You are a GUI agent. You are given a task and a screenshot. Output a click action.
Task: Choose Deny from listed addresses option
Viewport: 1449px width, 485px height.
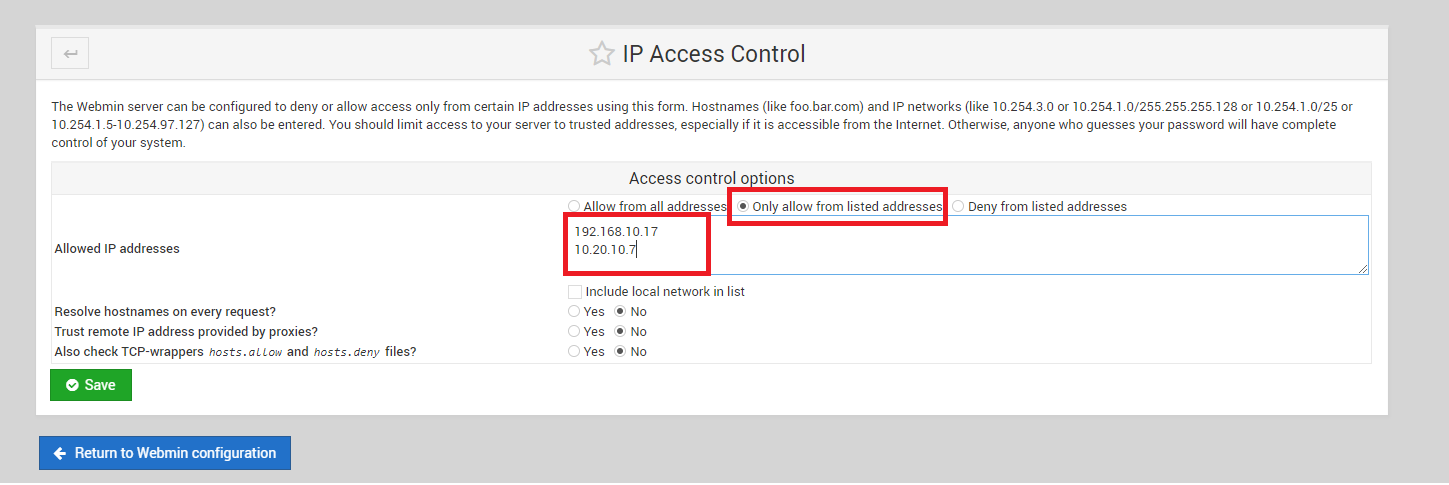[x=958, y=206]
